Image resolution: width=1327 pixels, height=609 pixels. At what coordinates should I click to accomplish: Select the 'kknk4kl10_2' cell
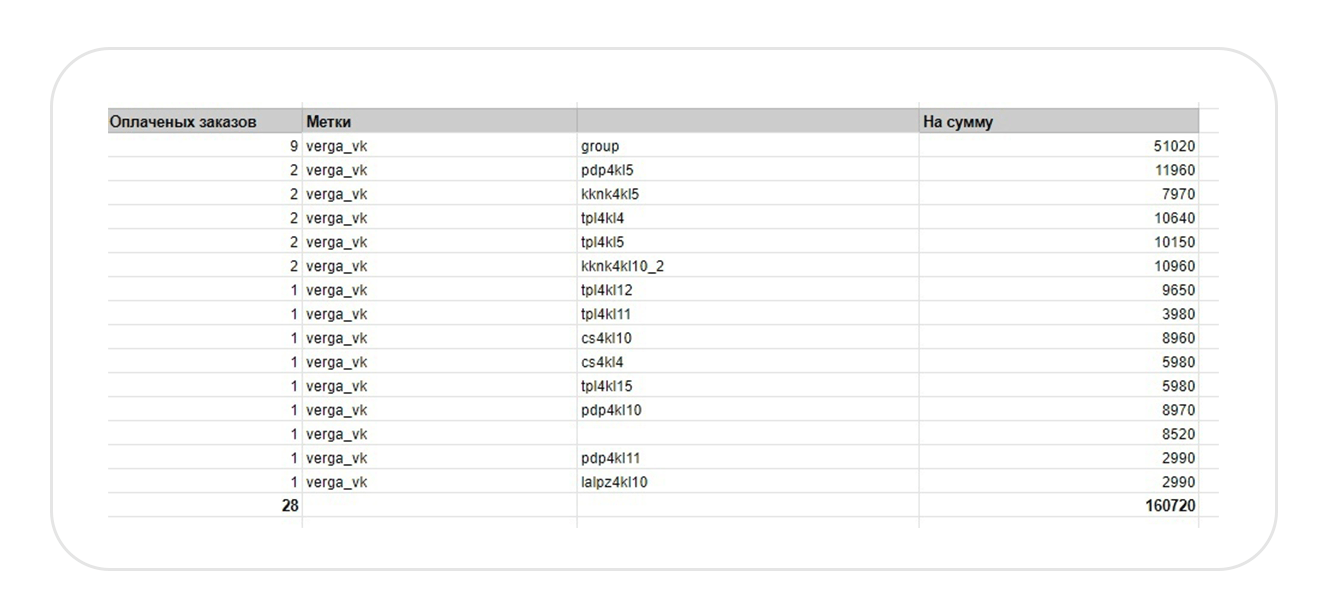coord(622,266)
